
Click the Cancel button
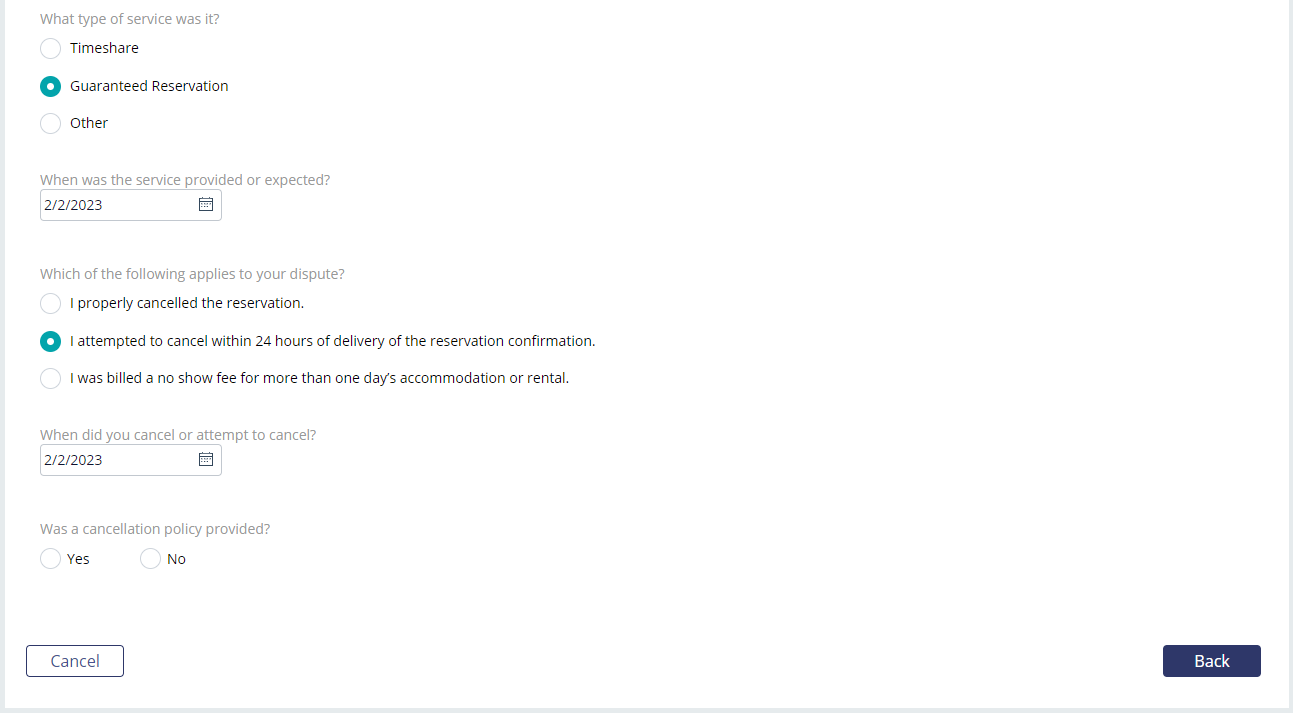pyautogui.click(x=75, y=661)
